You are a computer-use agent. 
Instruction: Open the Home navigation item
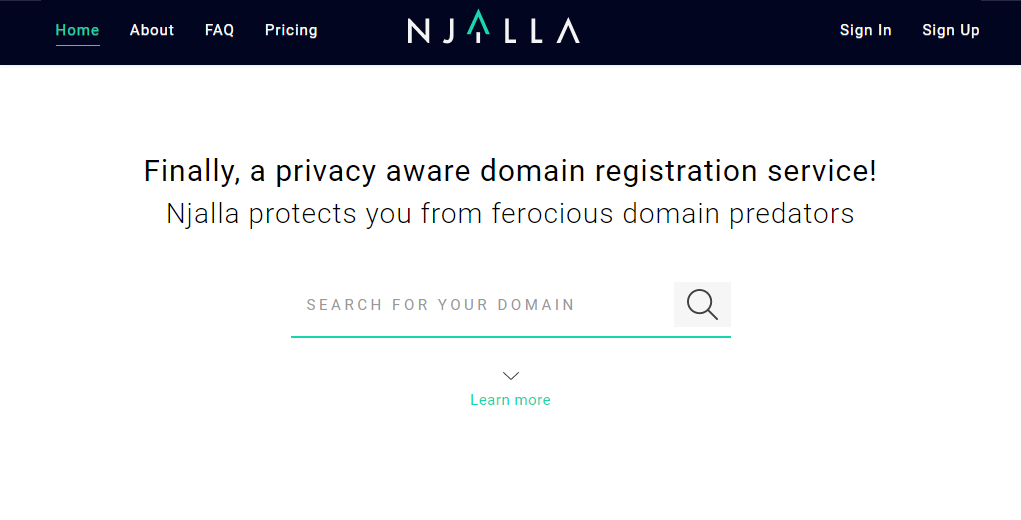(x=77, y=30)
